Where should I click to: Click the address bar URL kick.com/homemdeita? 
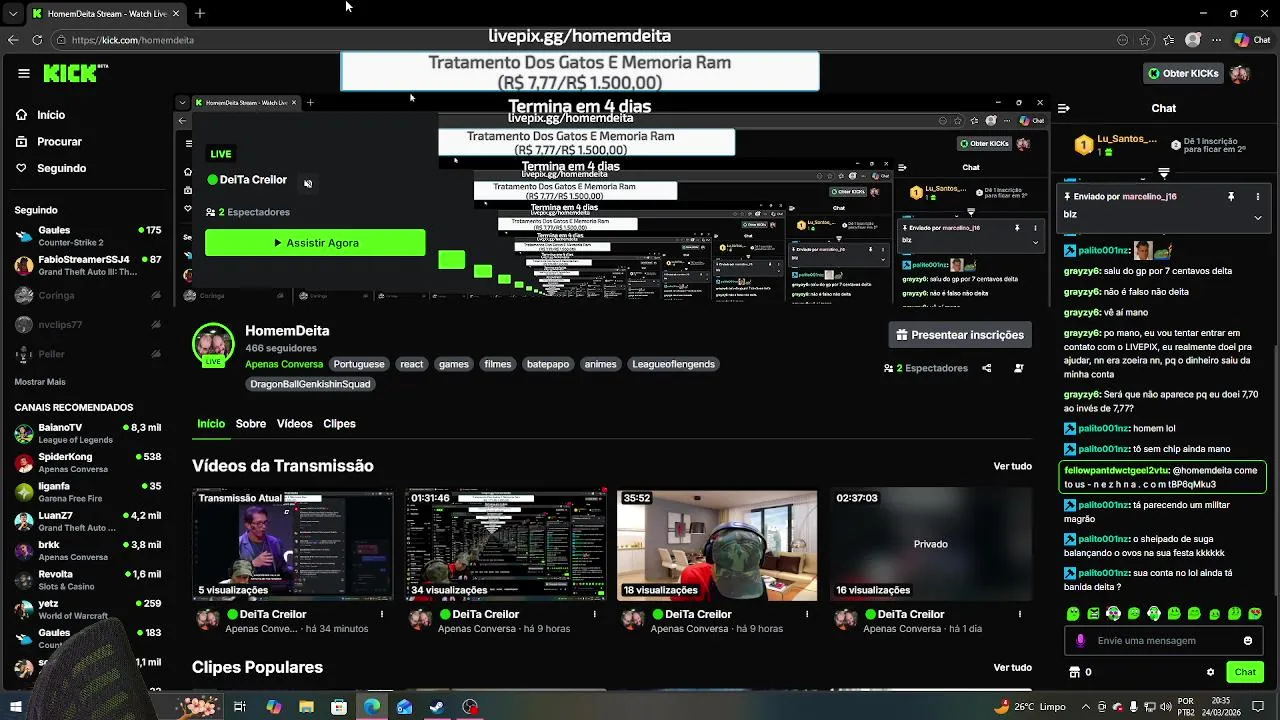point(133,40)
